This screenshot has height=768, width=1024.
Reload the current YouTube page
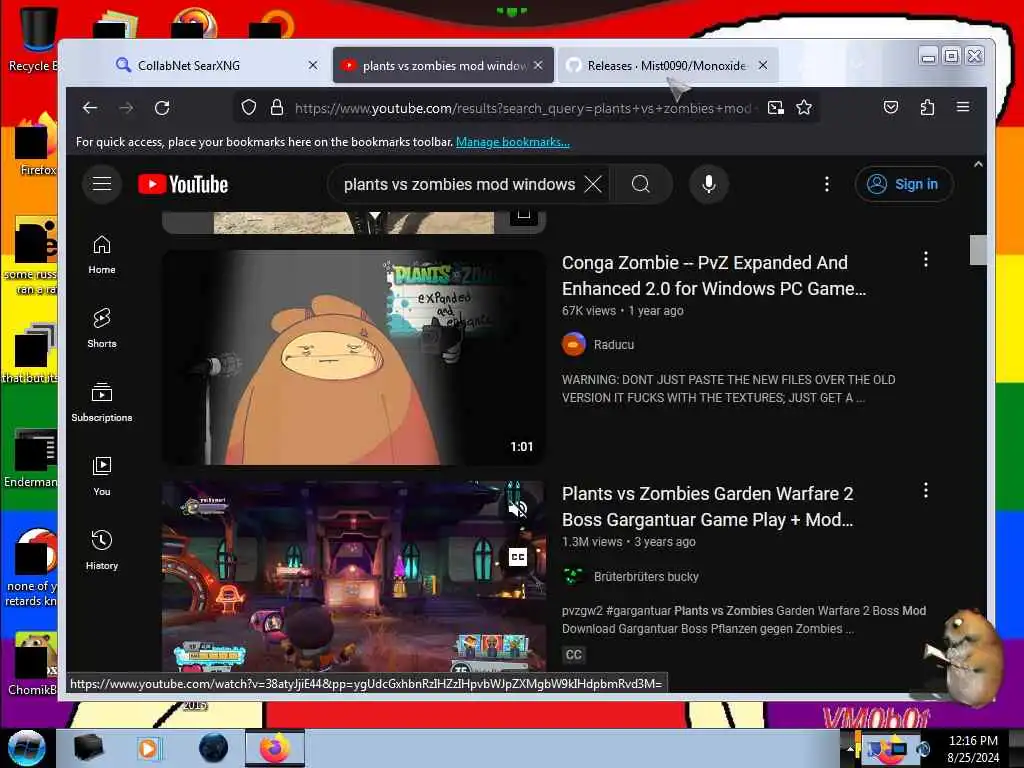point(162,108)
